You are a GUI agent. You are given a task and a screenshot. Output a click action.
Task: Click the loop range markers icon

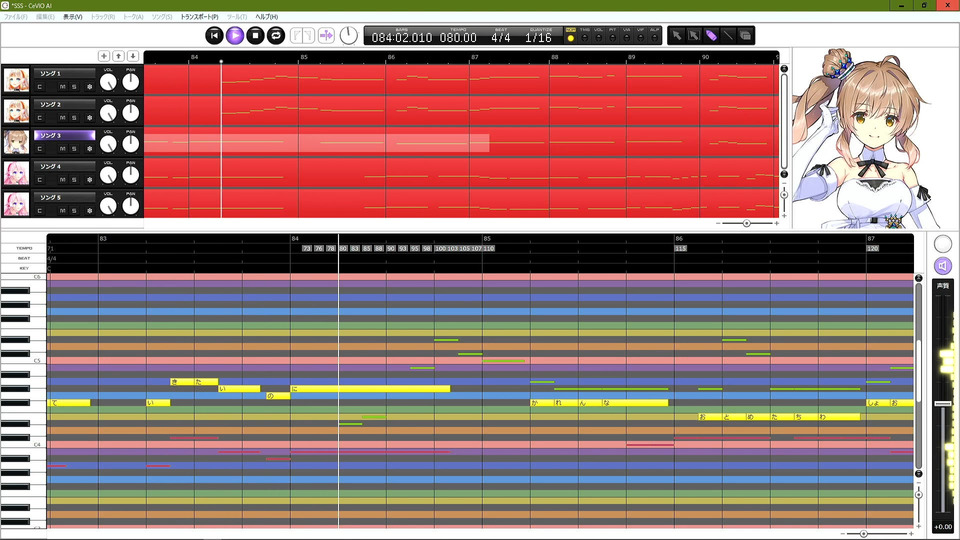coord(302,36)
